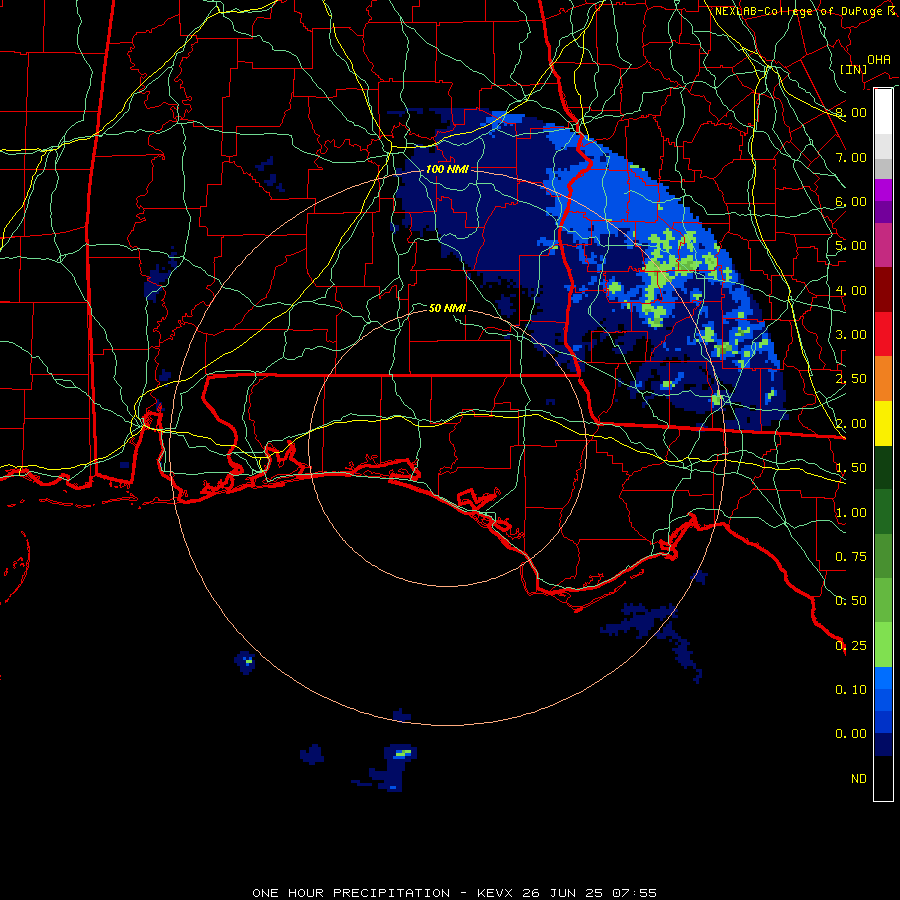Viewport: 900px width, 900px height.
Task: Click the "1.00" legend value
Action: (851, 513)
